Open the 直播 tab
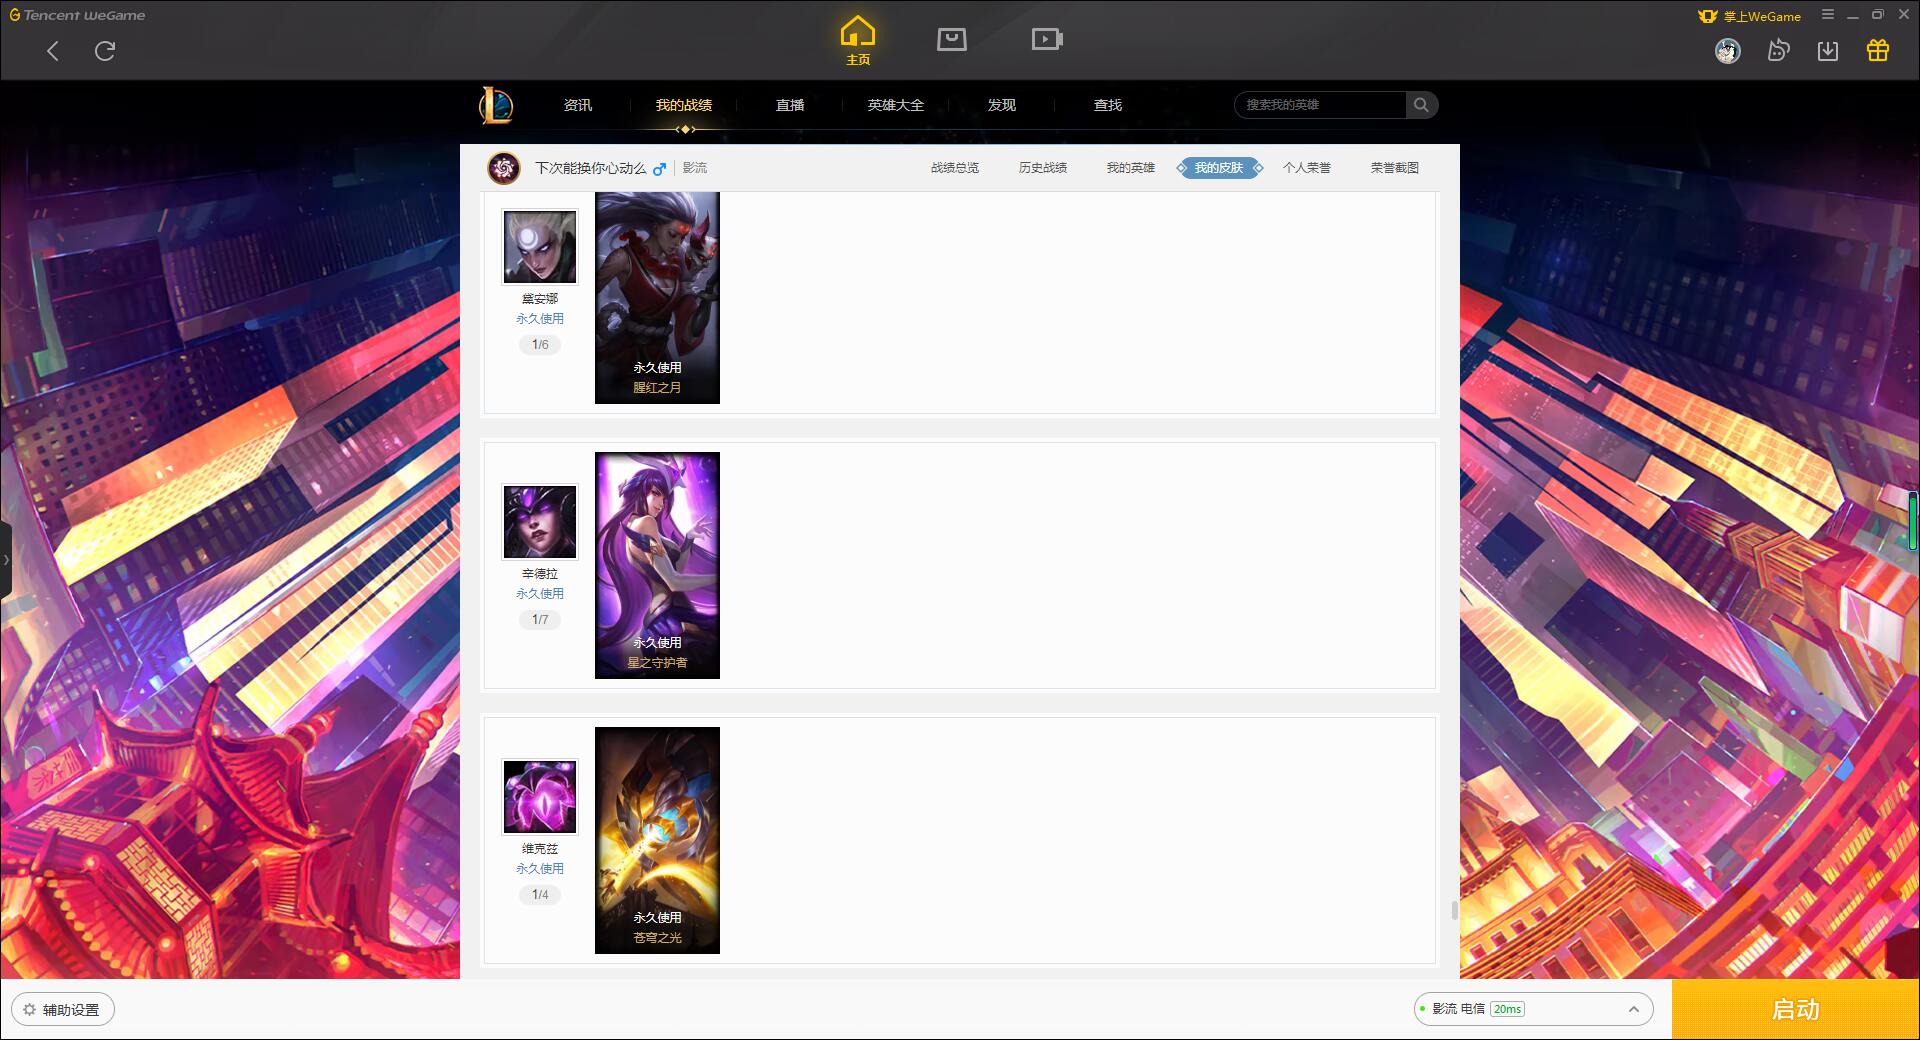Viewport: 1920px width, 1040px height. tap(790, 105)
